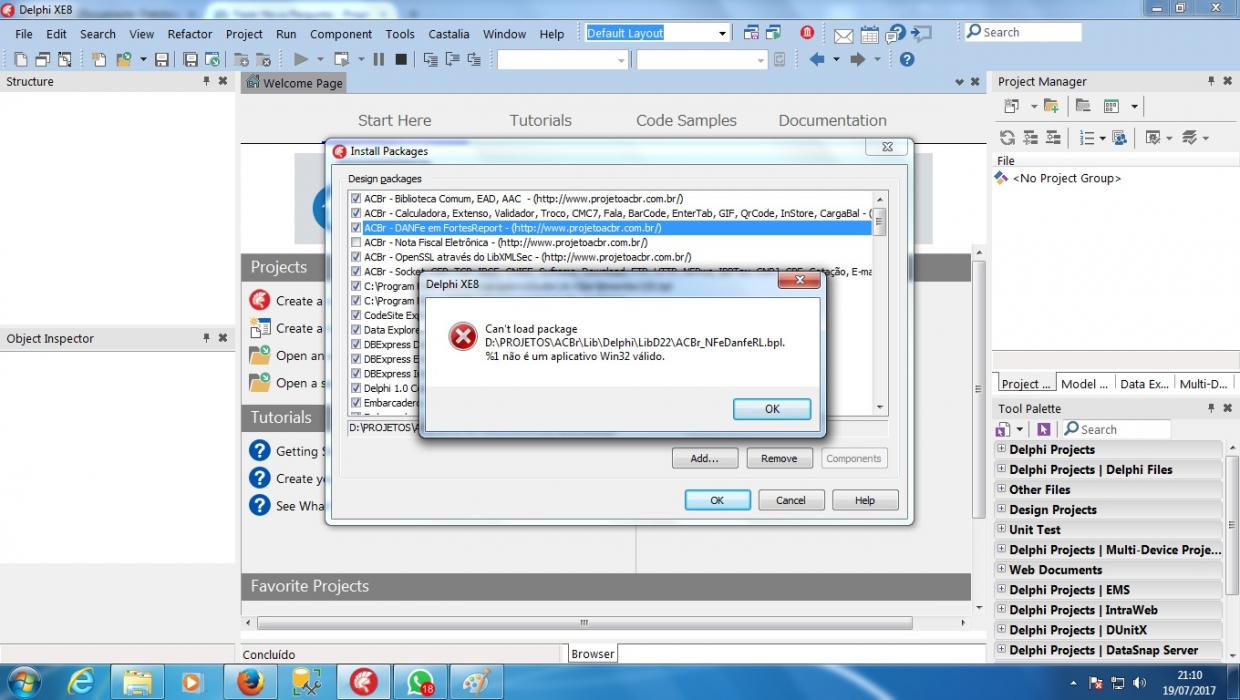1240x700 pixels.
Task: Click the Trace Into icon
Action: pyautogui.click(x=430, y=60)
